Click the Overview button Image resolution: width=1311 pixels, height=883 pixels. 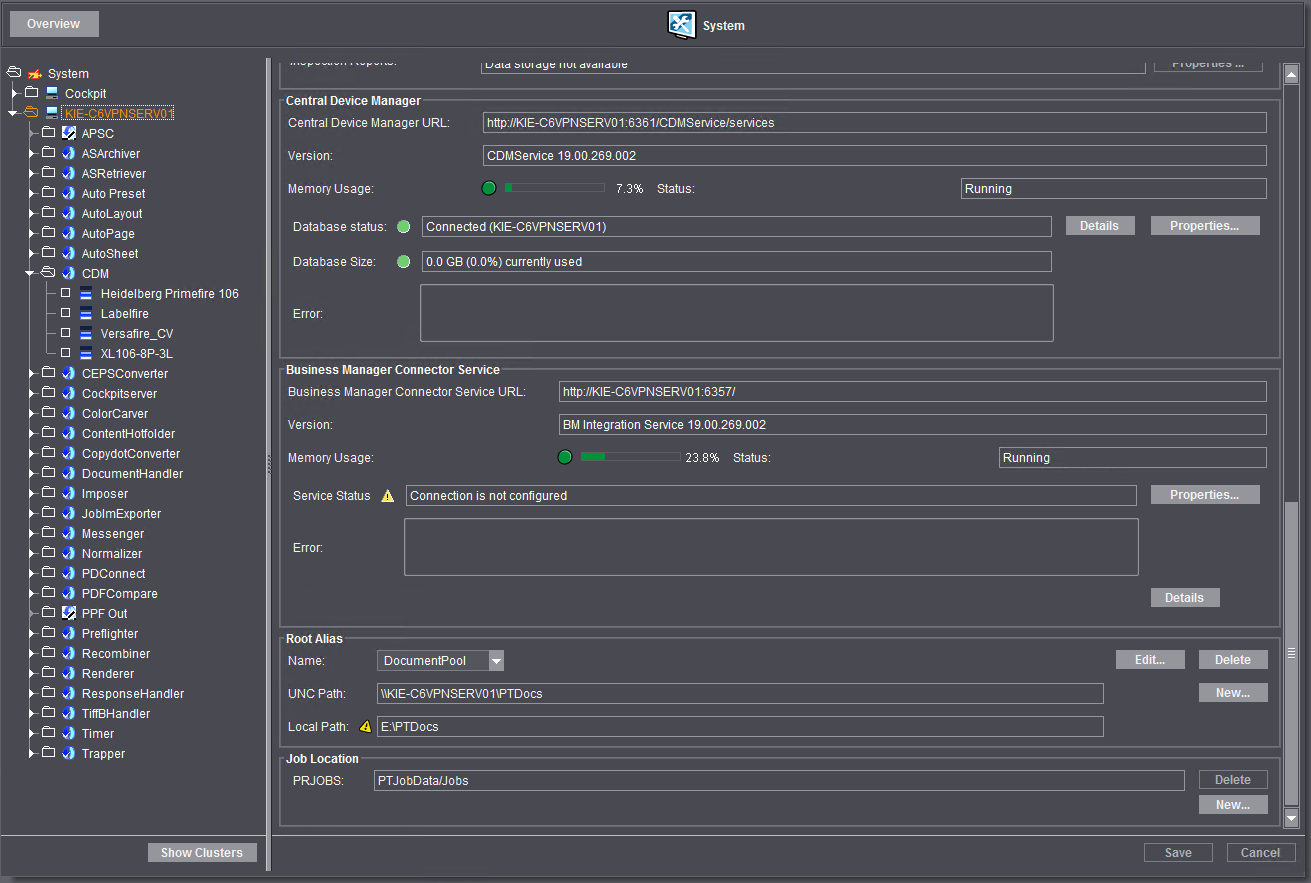click(x=53, y=24)
